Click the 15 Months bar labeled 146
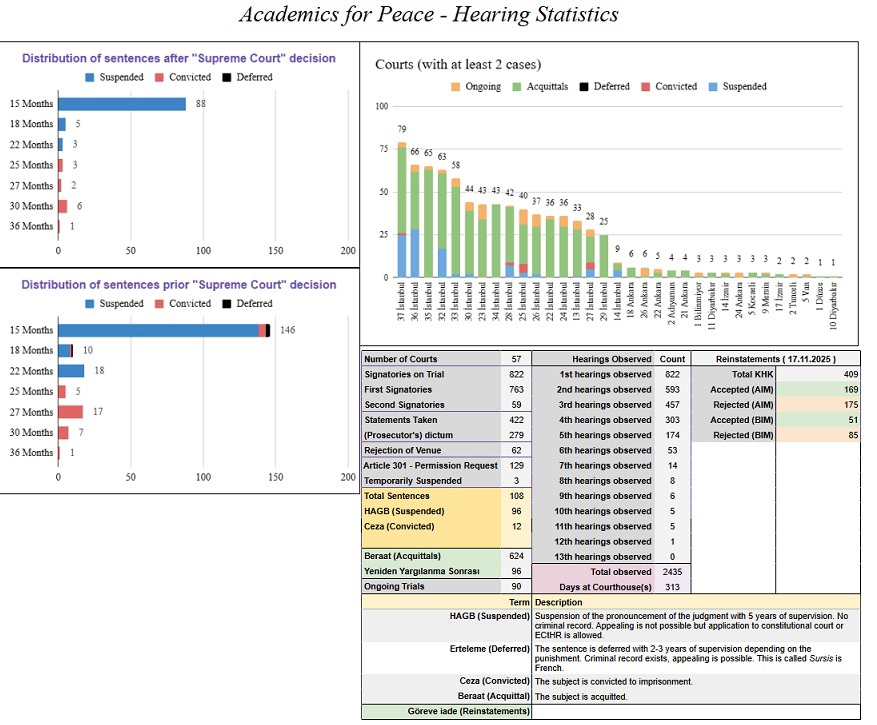877x725 pixels. pyautogui.click(x=160, y=330)
